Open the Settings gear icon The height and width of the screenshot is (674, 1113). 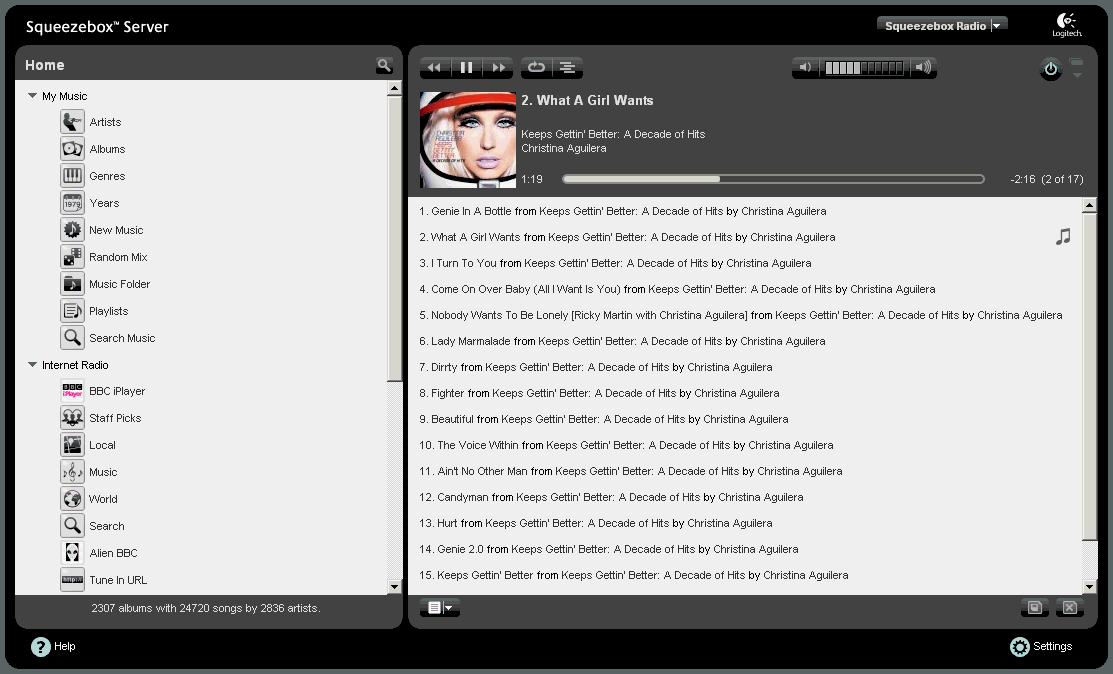(x=1020, y=647)
